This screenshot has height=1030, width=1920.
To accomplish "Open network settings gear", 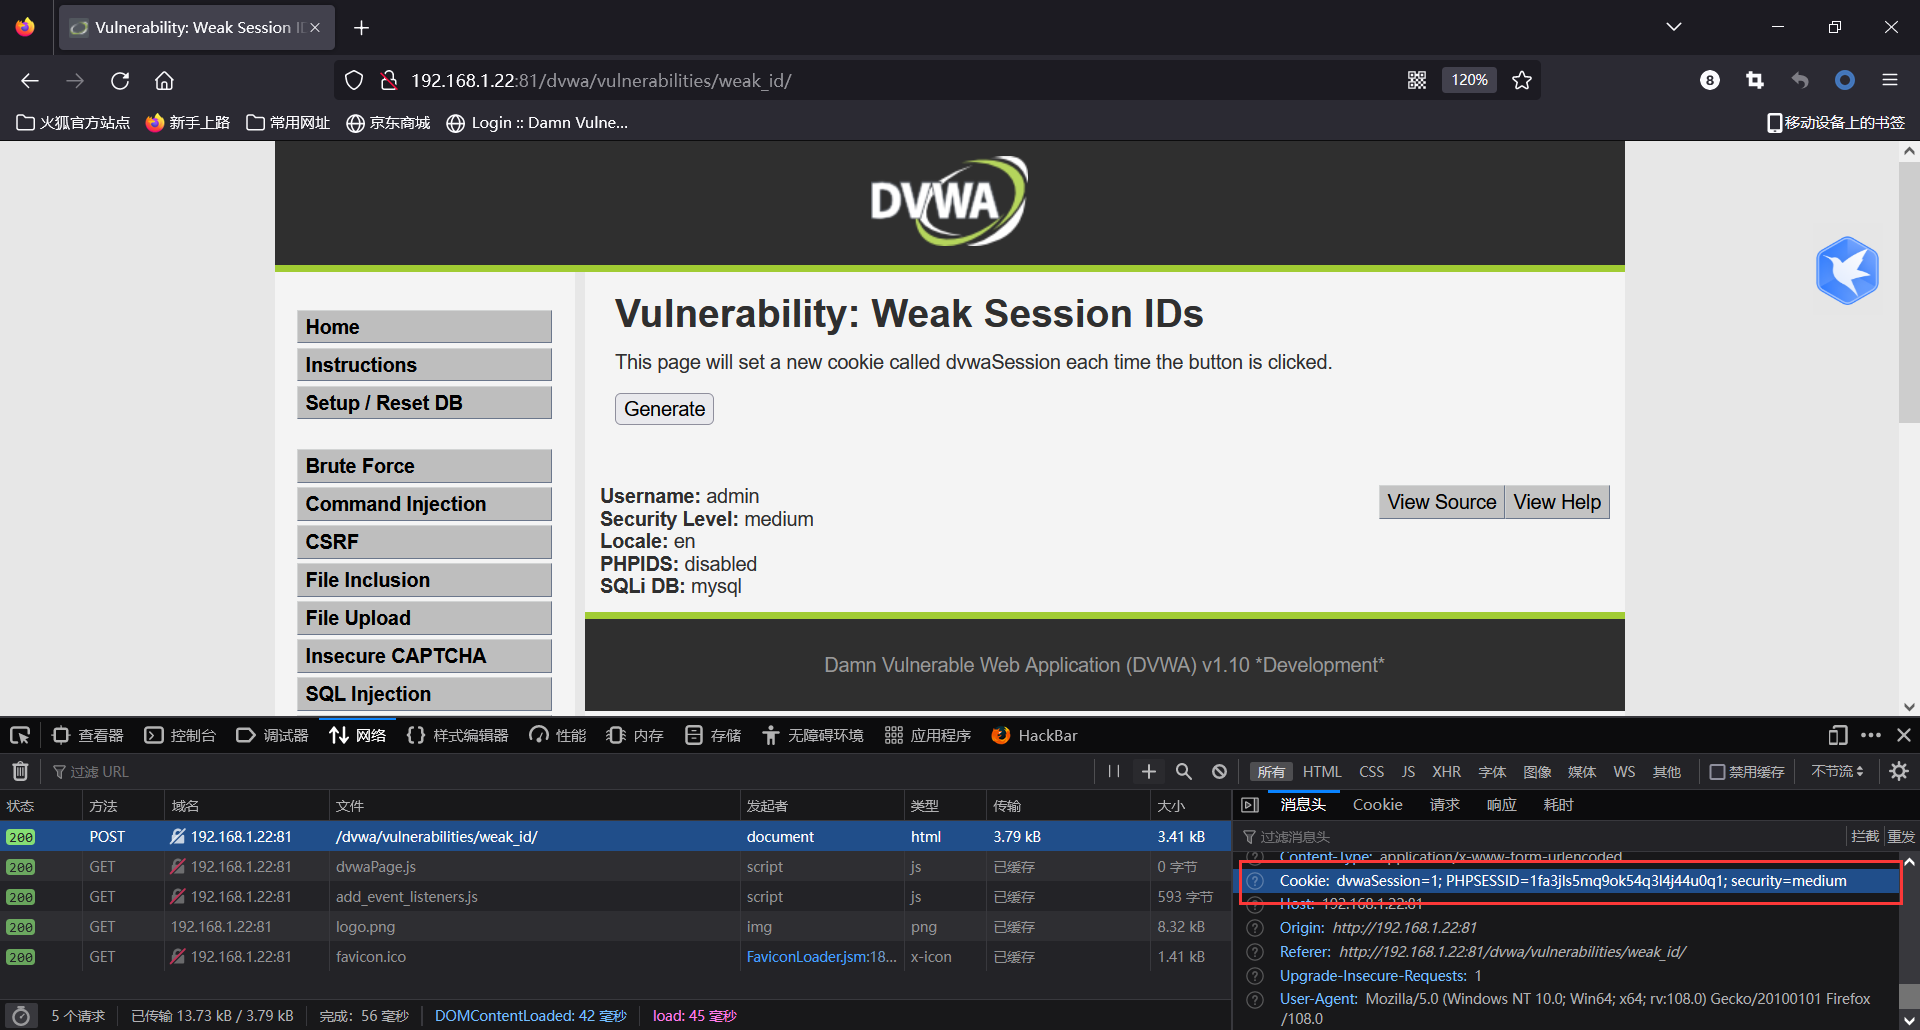I will pos(1899,771).
